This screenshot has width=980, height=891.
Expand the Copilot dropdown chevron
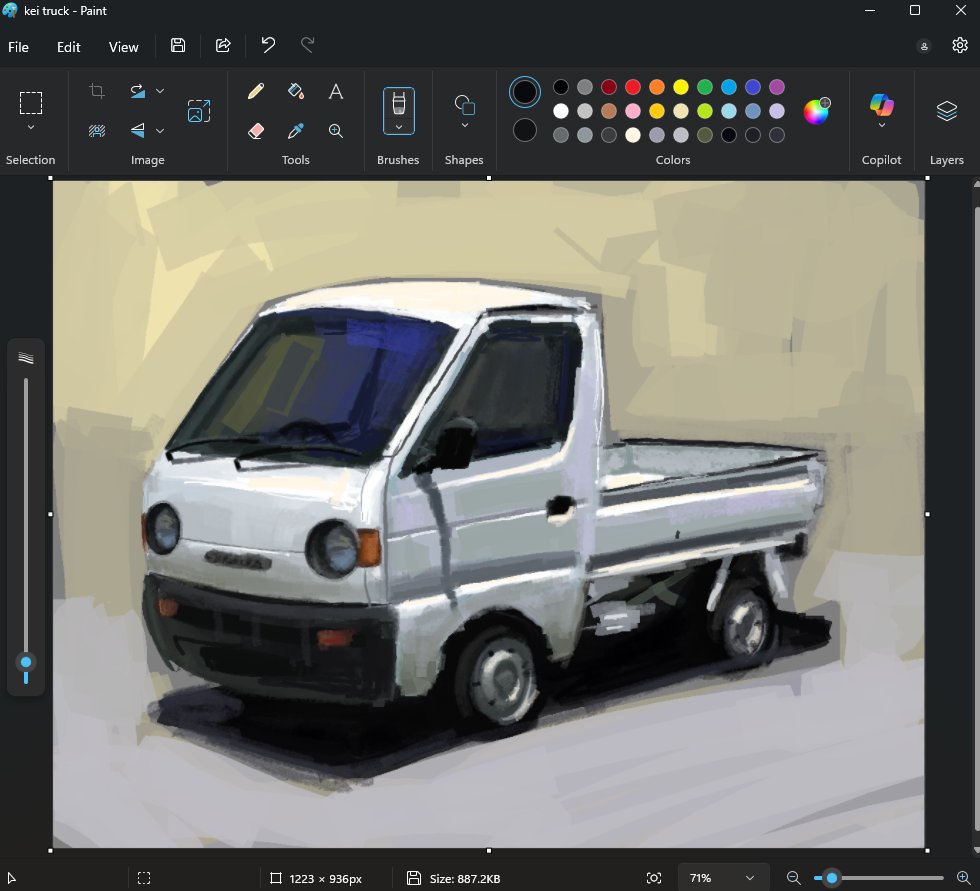881,126
